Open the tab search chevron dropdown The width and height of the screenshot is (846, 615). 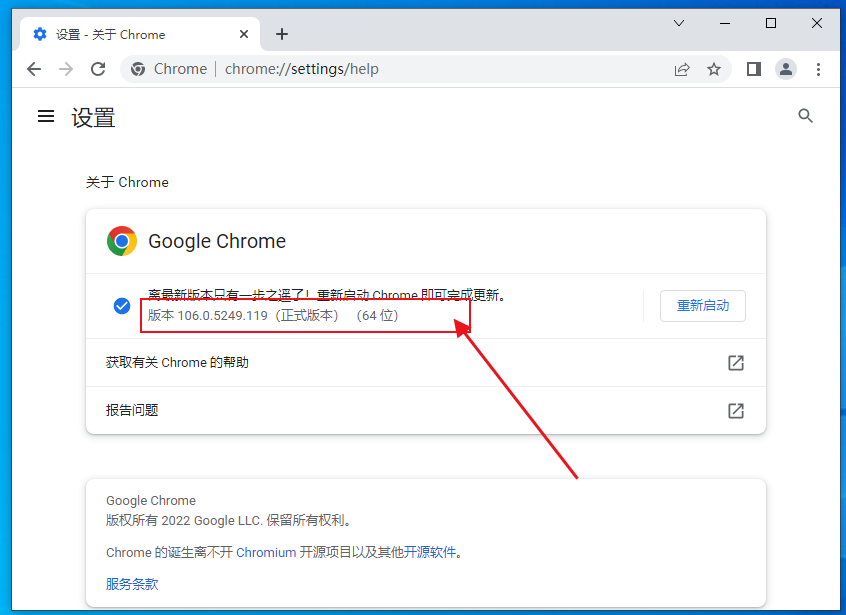(679, 23)
